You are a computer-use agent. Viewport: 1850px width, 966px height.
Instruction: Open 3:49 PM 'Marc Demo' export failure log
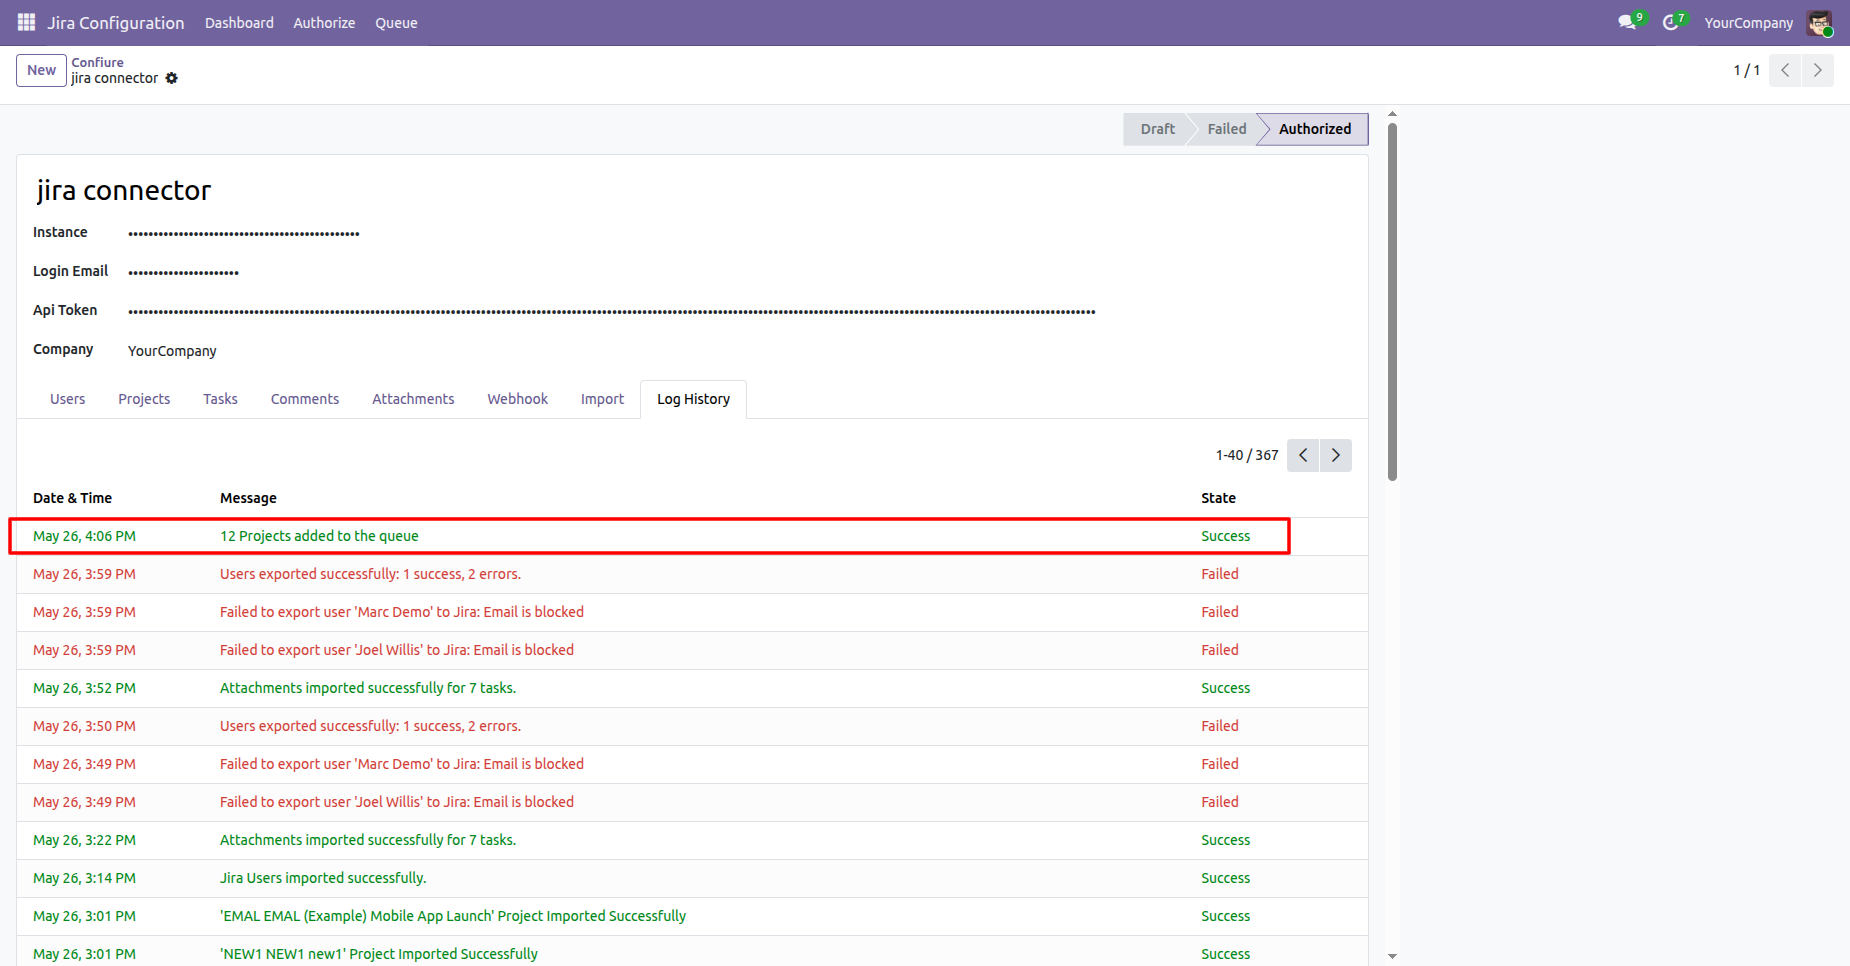[692, 764]
